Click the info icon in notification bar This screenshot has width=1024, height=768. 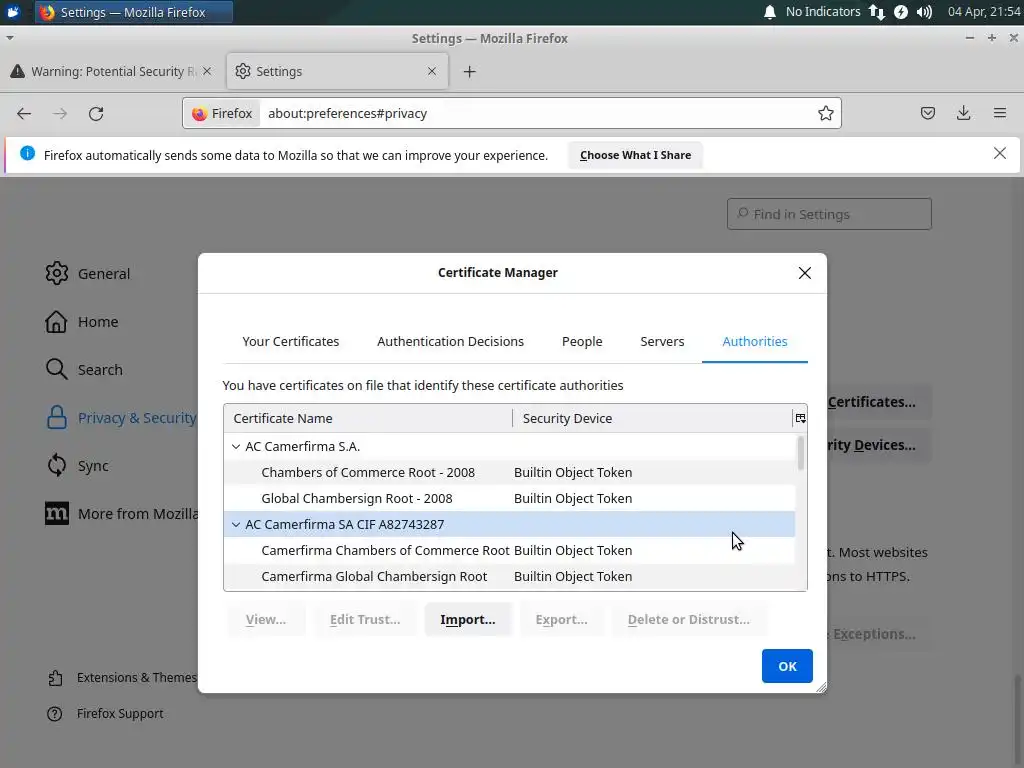pos(27,153)
